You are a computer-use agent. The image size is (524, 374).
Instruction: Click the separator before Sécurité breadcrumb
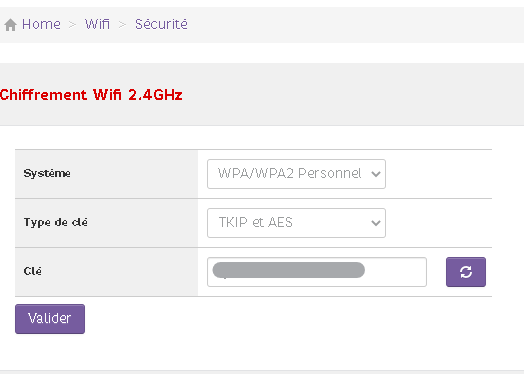(122, 24)
